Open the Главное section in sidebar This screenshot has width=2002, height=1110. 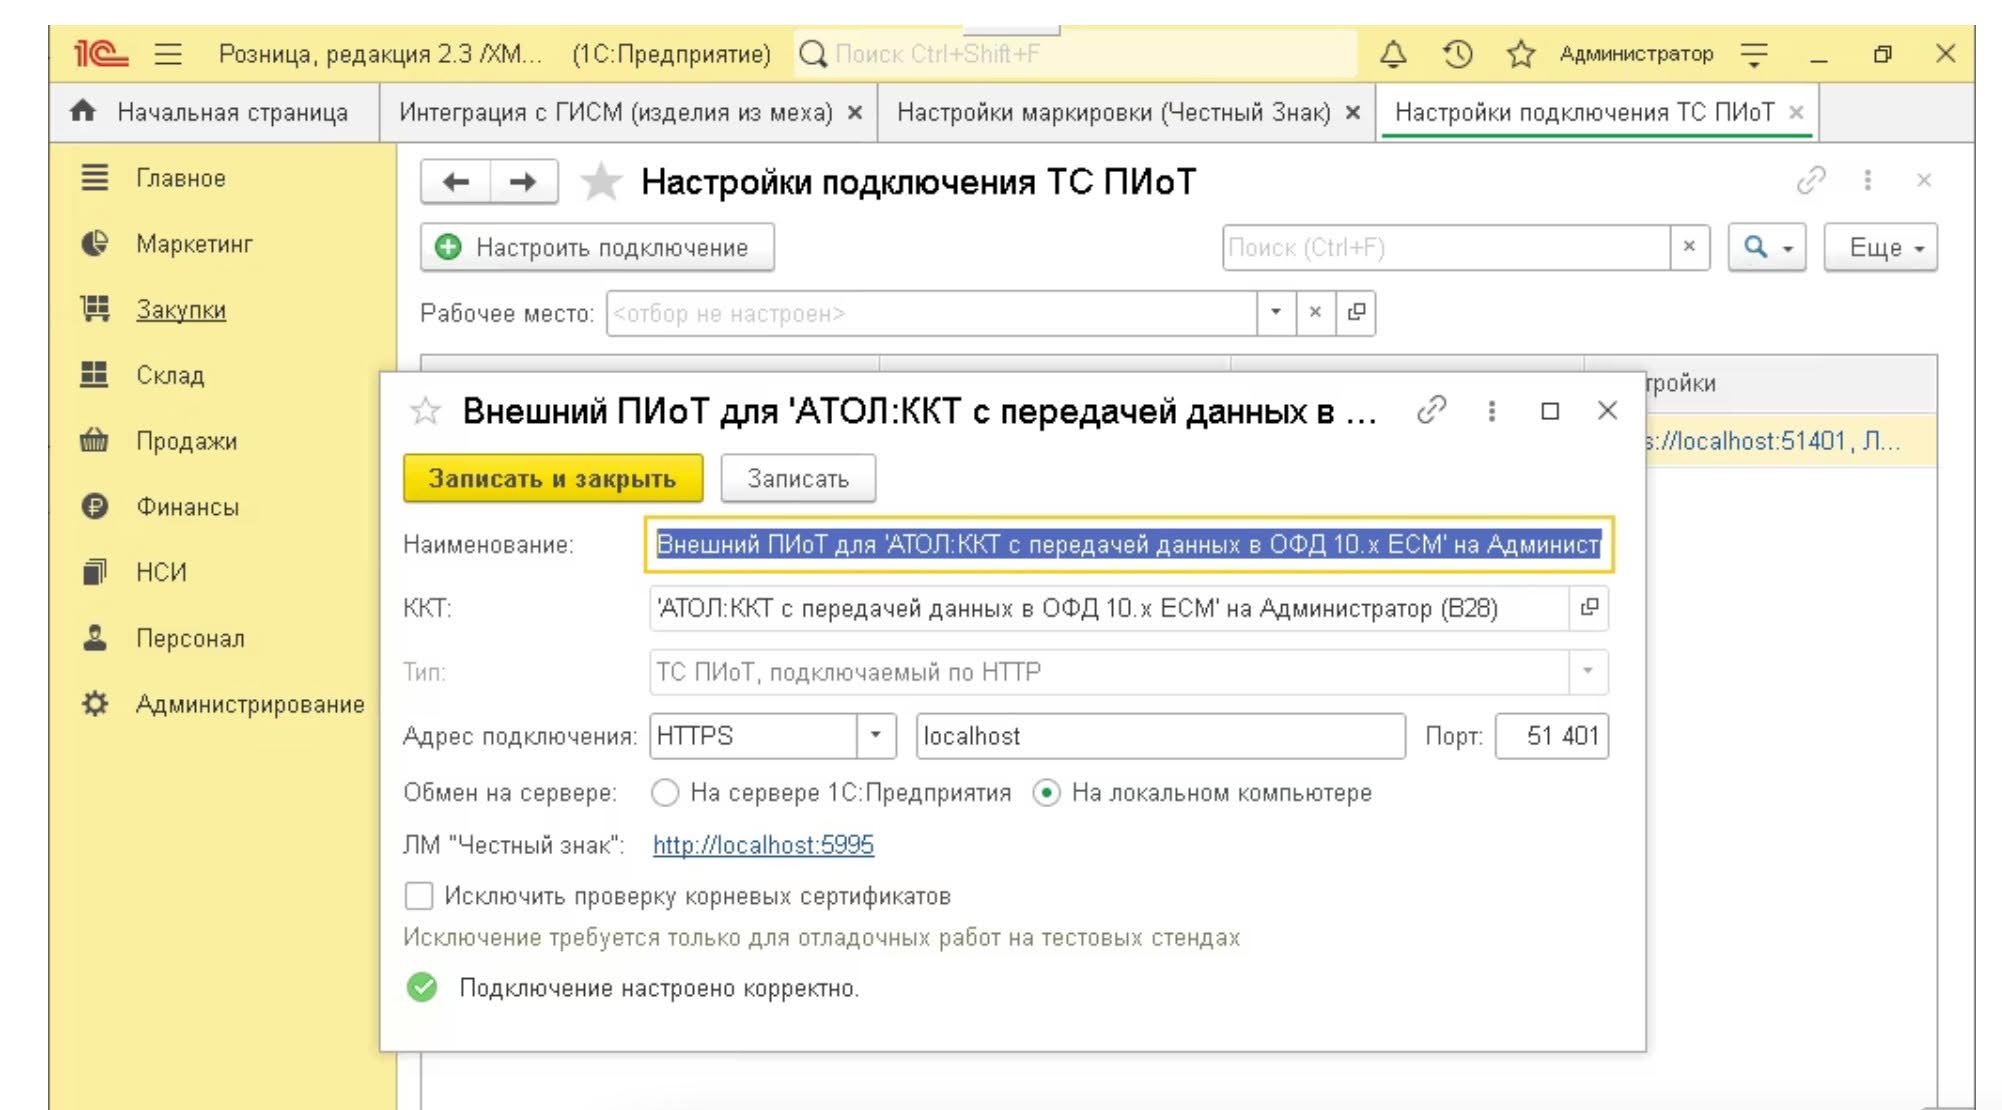180,178
